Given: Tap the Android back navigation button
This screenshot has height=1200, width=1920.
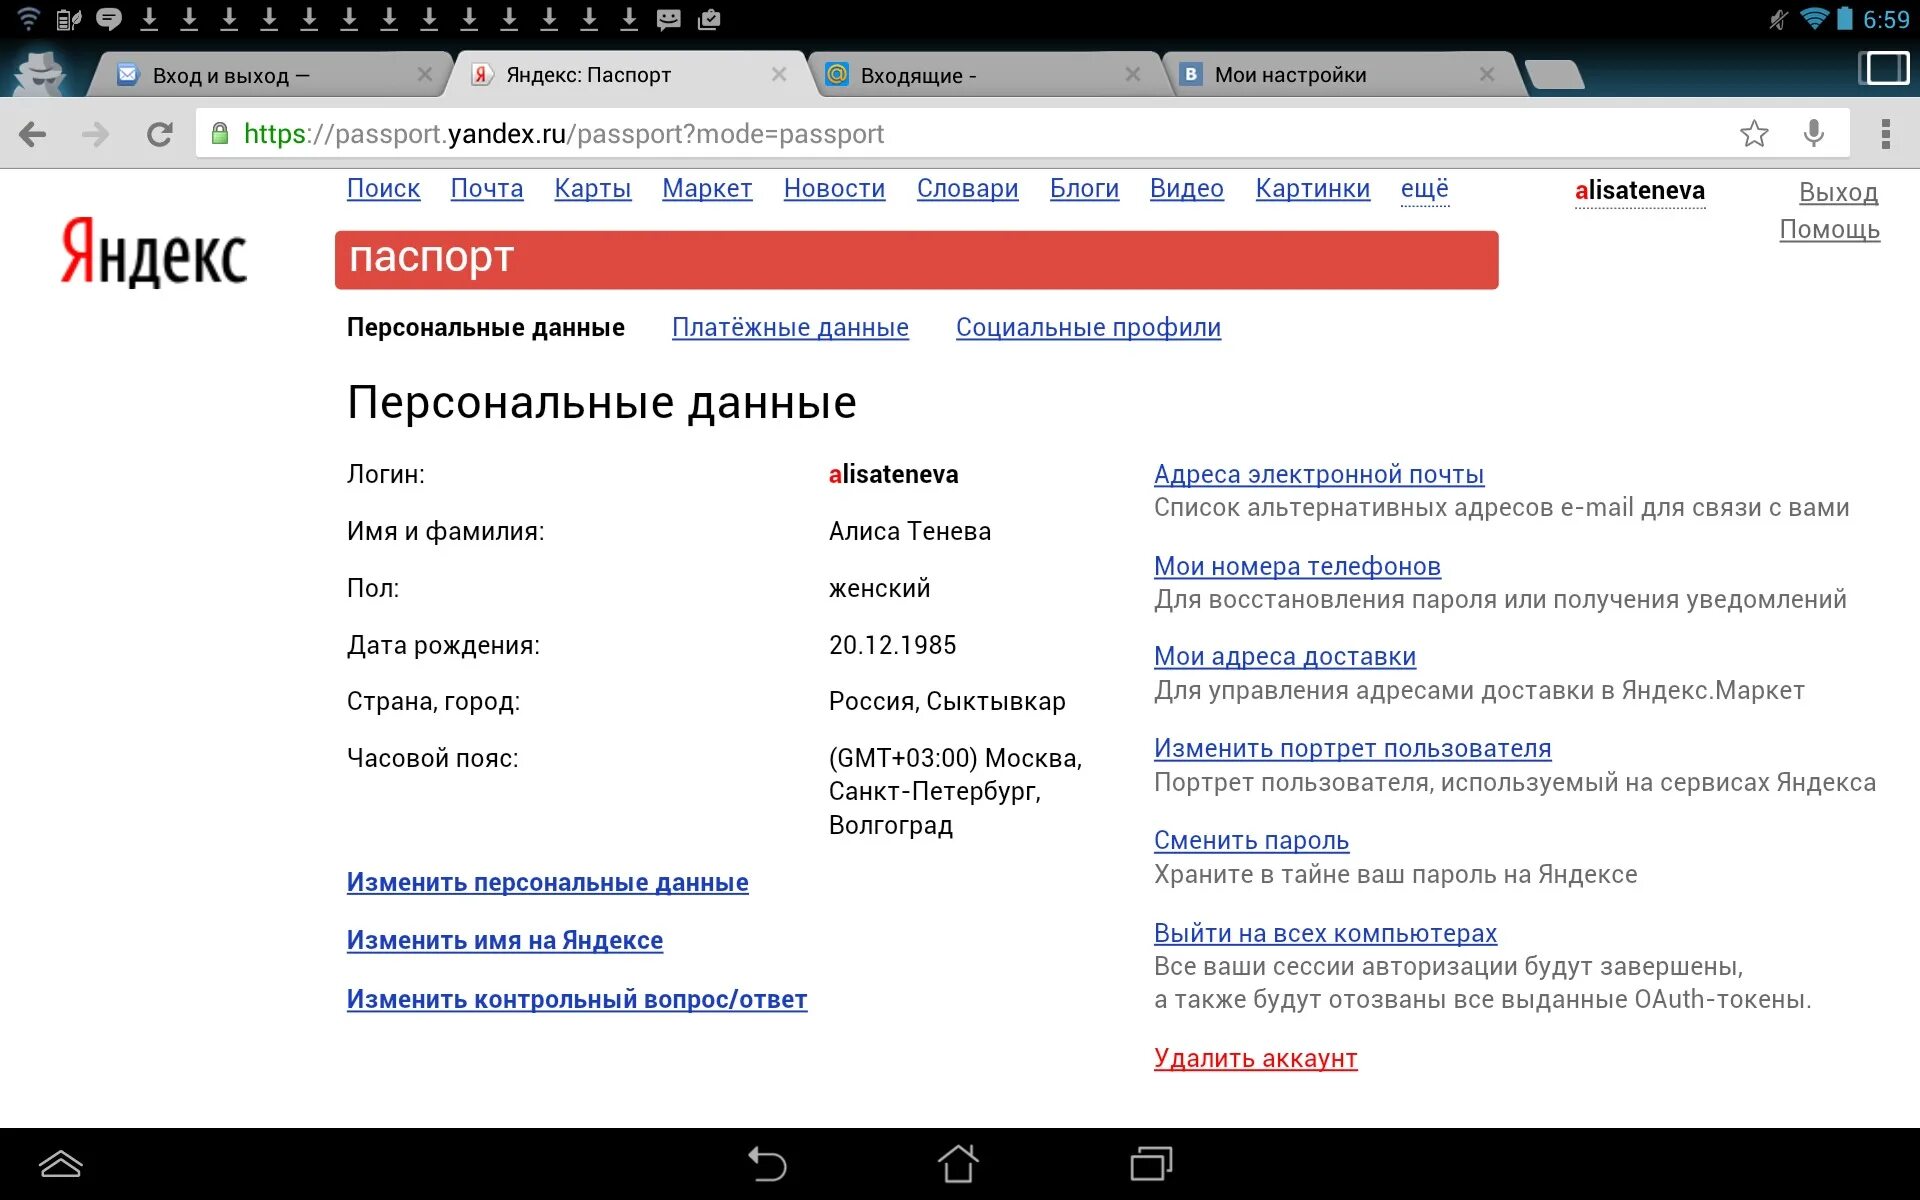Looking at the screenshot, I should click(x=768, y=1164).
